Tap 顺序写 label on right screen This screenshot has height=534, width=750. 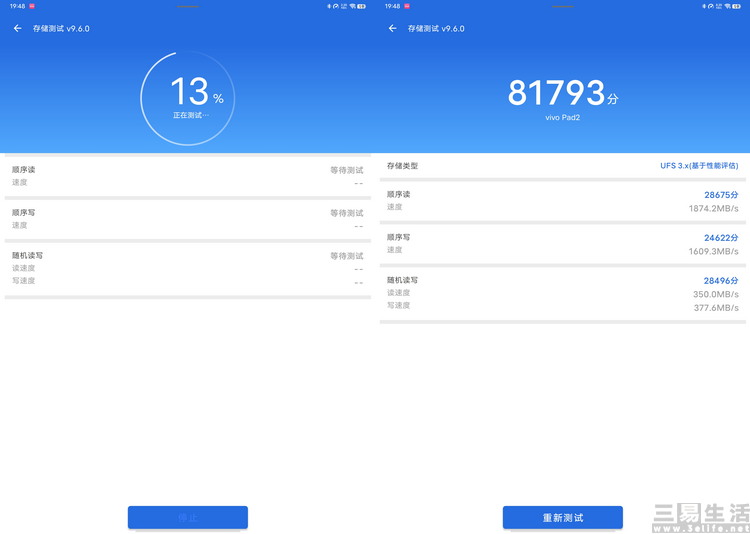coord(398,237)
